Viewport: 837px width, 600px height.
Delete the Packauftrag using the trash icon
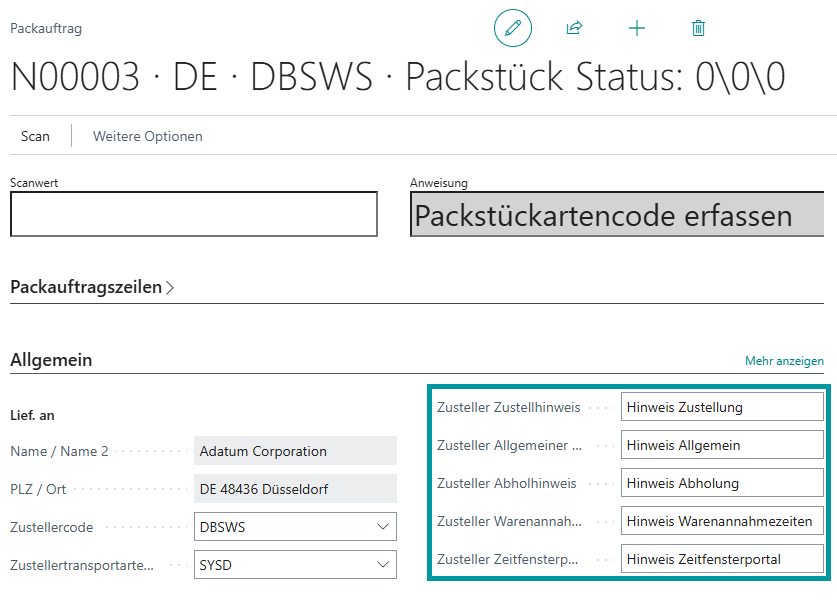tap(698, 28)
